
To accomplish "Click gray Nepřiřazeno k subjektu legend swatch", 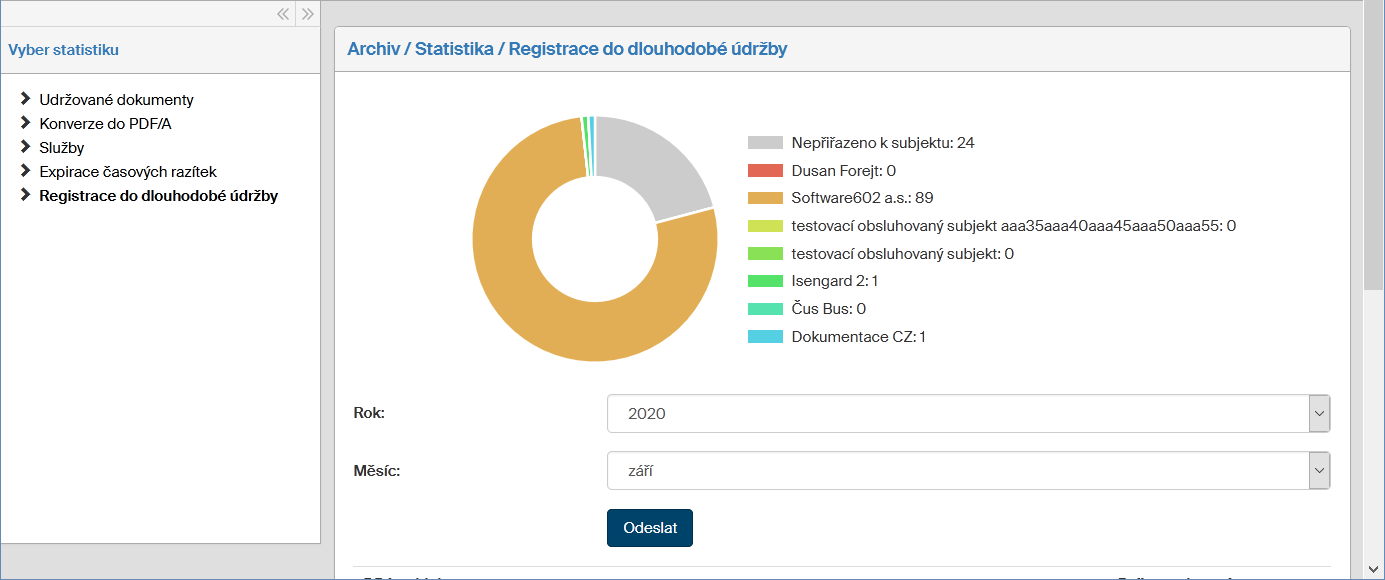I will pos(765,143).
